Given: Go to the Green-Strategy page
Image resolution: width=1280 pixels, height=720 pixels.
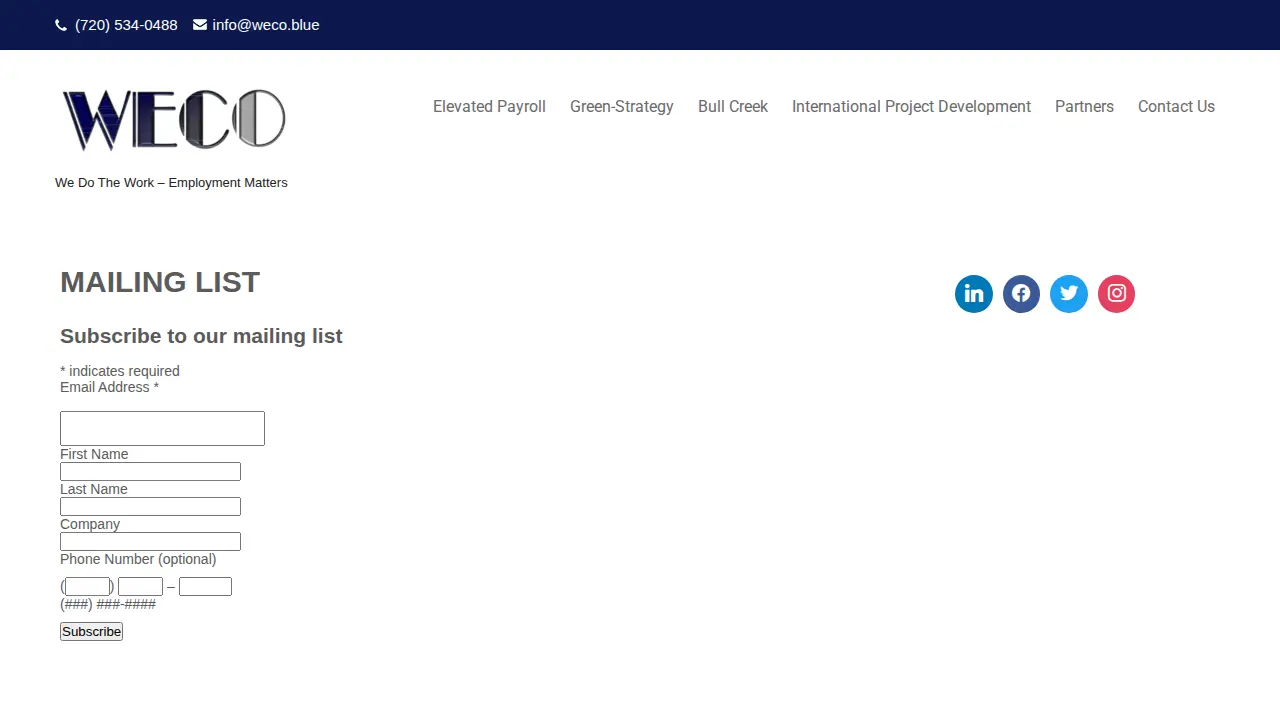Looking at the screenshot, I should tap(622, 106).
